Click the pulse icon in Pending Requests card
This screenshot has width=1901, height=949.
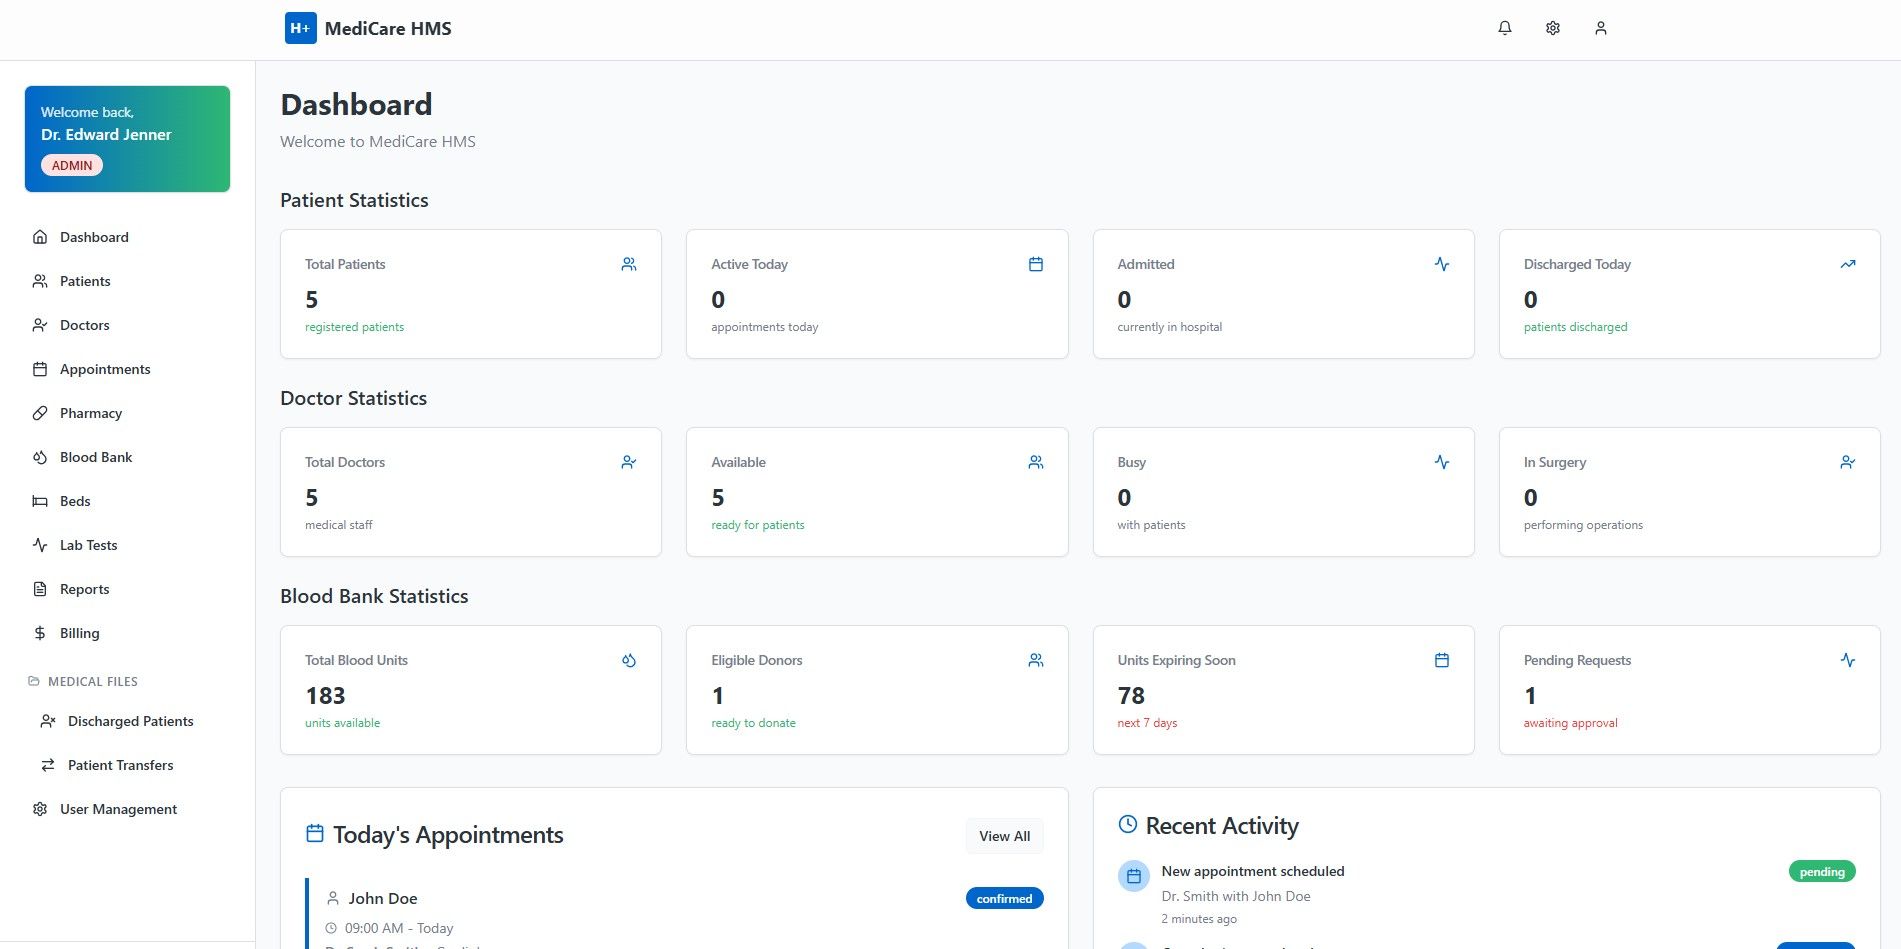point(1847,660)
